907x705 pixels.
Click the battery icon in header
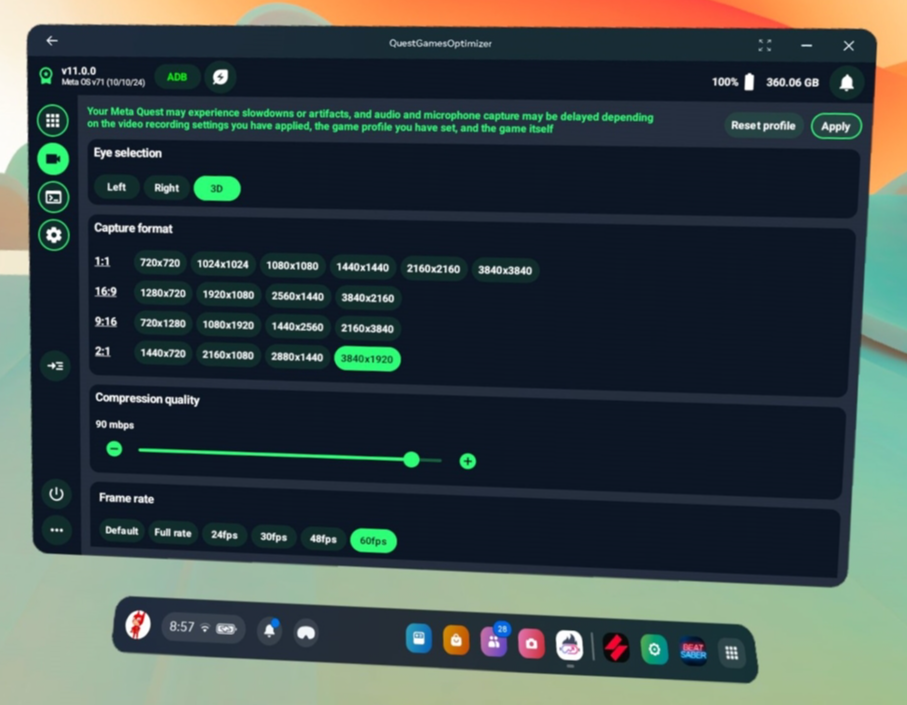point(749,82)
